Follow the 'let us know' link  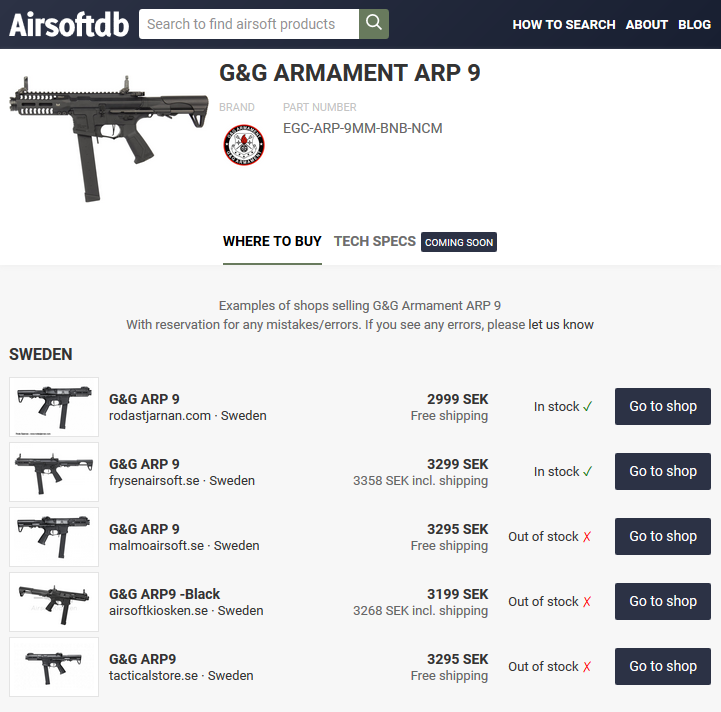pyautogui.click(x=561, y=325)
